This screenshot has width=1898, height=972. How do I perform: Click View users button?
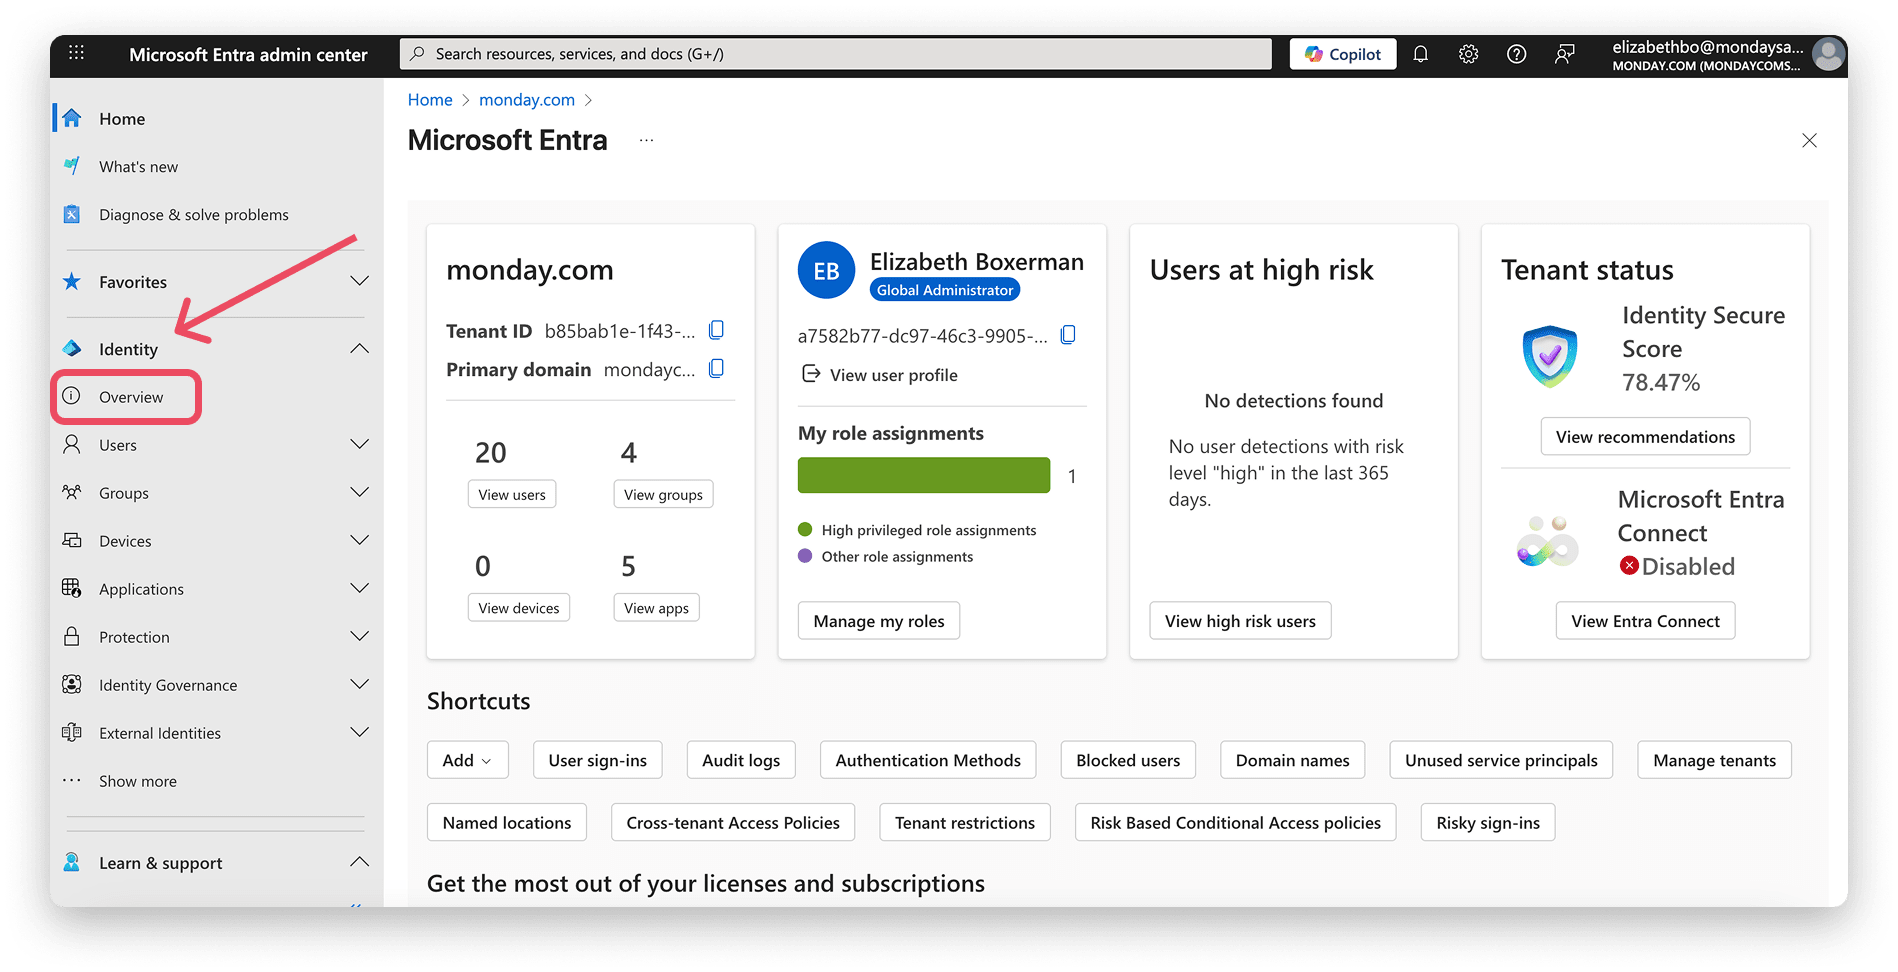point(512,494)
